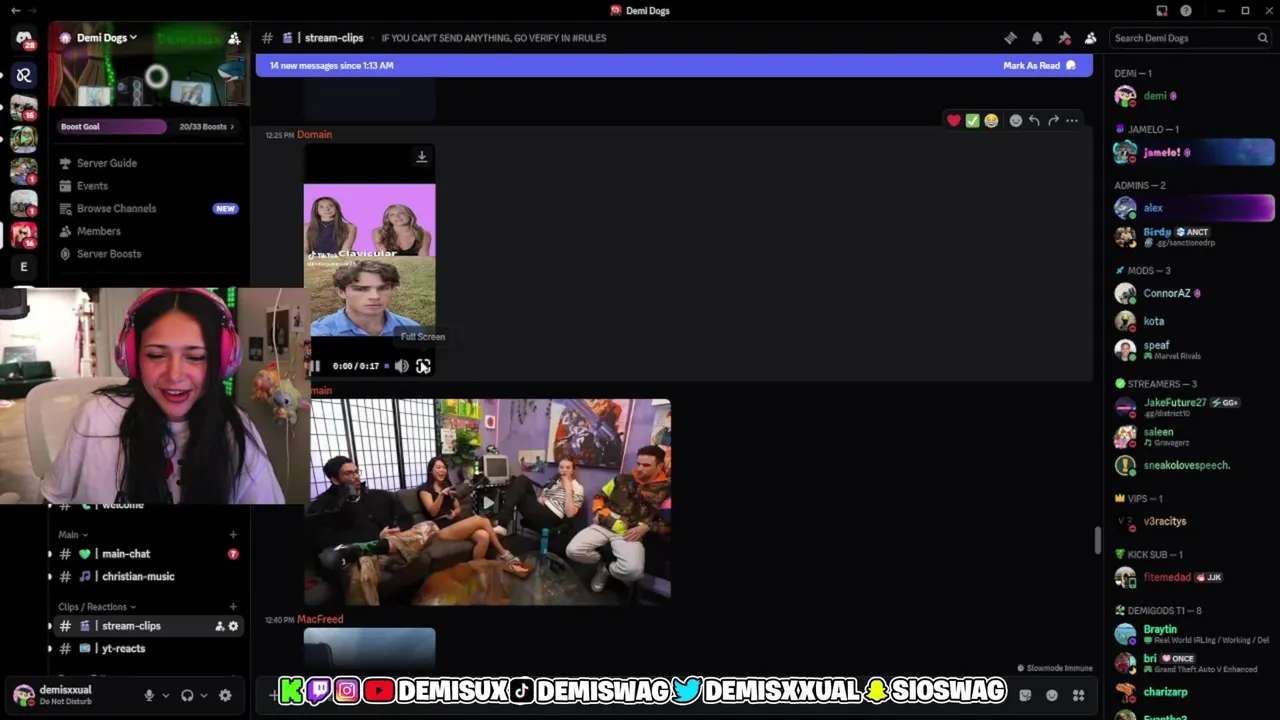1280x720 pixels.
Task: Click chat scrollbar thumb
Action: tap(1097, 540)
